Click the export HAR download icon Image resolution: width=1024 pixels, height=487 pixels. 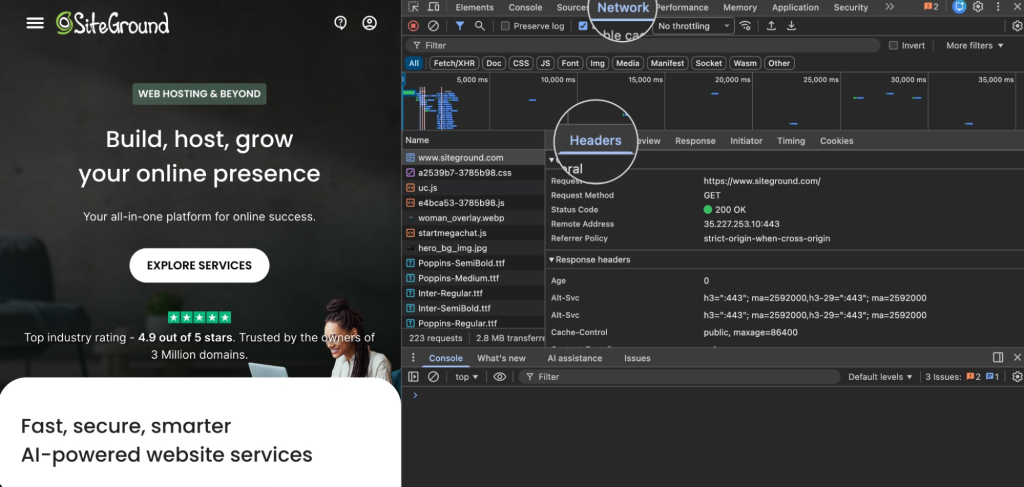point(791,26)
